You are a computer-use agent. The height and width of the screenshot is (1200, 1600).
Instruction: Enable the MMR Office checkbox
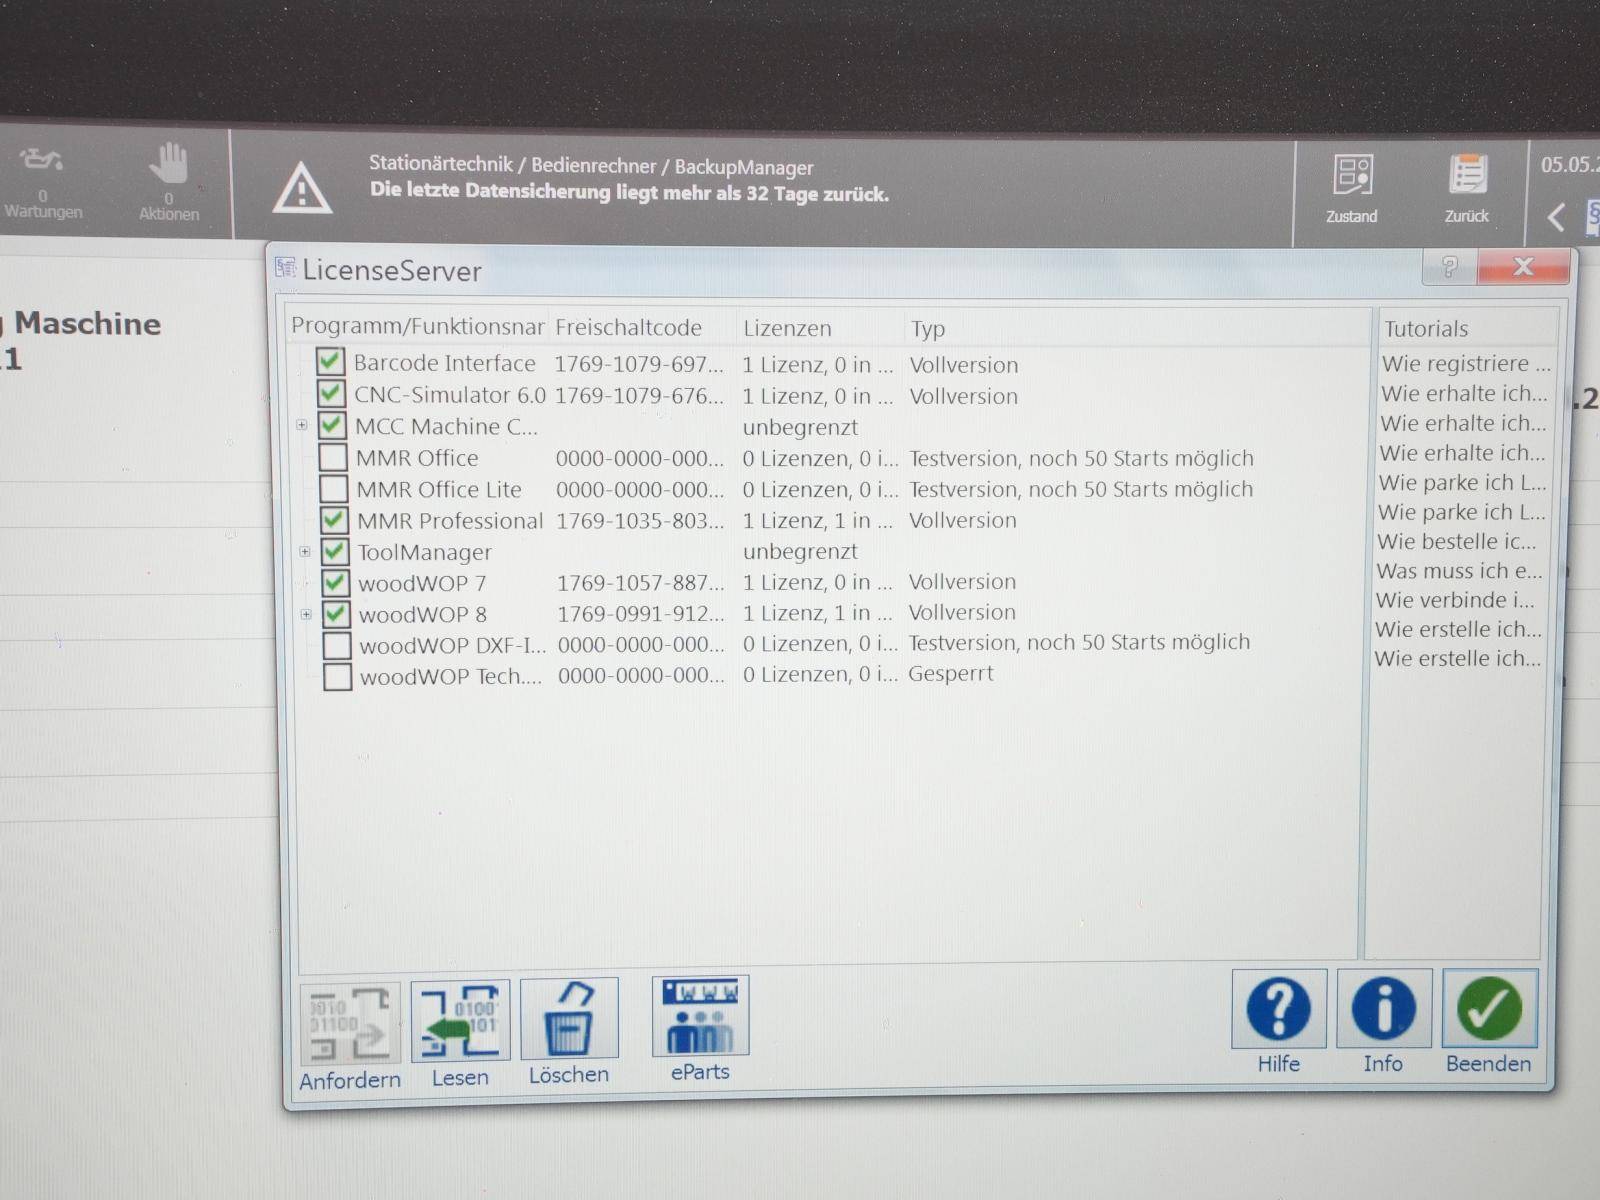point(332,457)
